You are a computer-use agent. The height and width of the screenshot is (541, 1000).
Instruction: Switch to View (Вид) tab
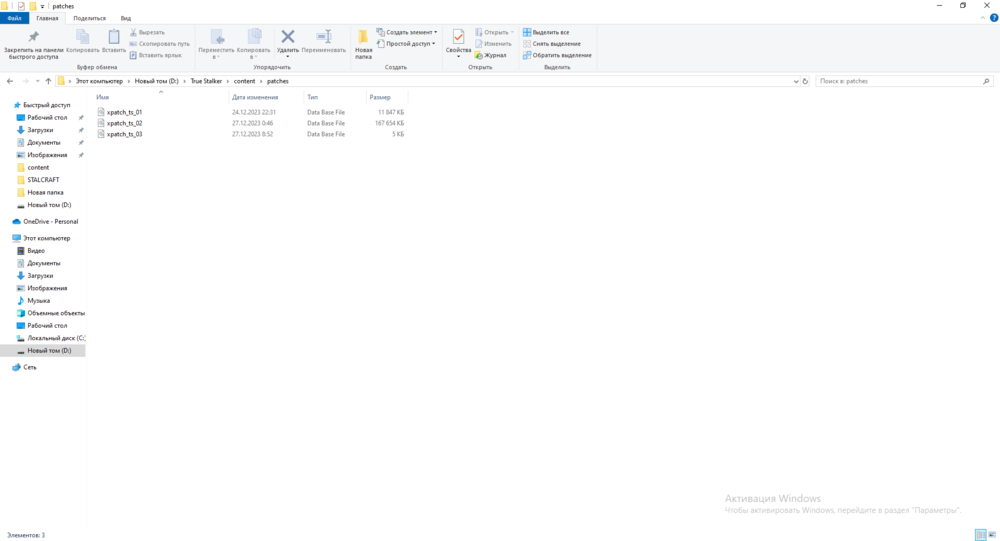click(x=126, y=18)
